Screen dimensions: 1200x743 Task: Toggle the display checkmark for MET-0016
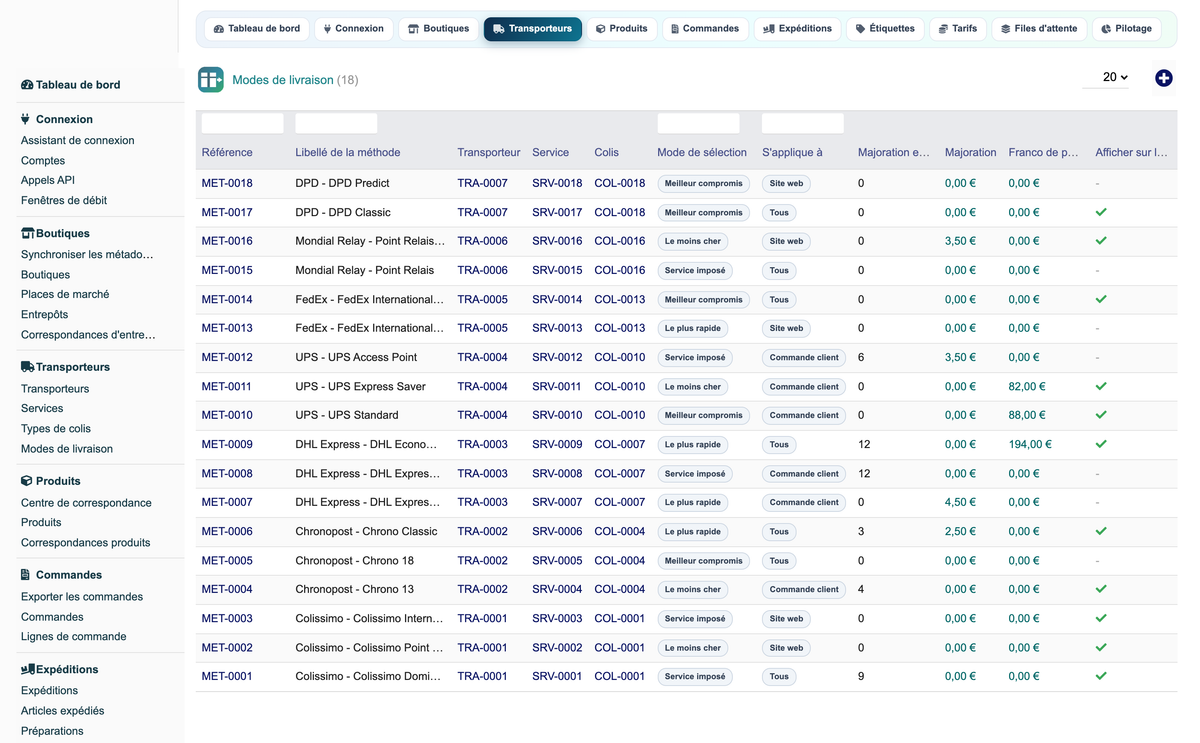(1101, 241)
